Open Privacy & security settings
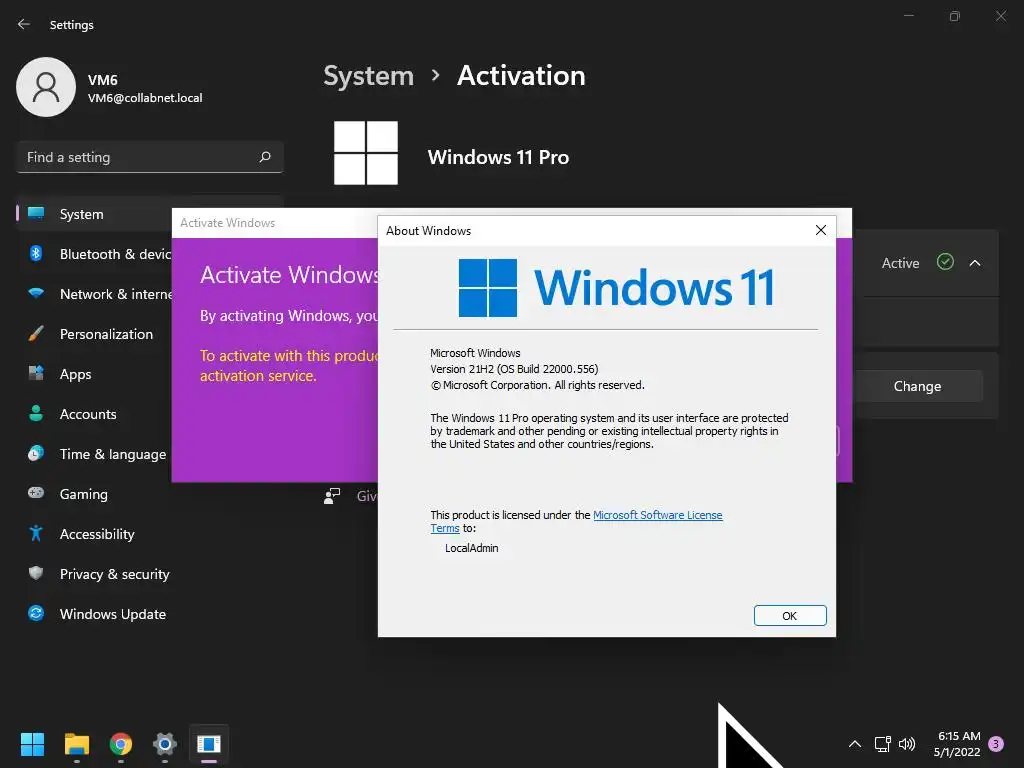This screenshot has width=1024, height=768. (150, 574)
